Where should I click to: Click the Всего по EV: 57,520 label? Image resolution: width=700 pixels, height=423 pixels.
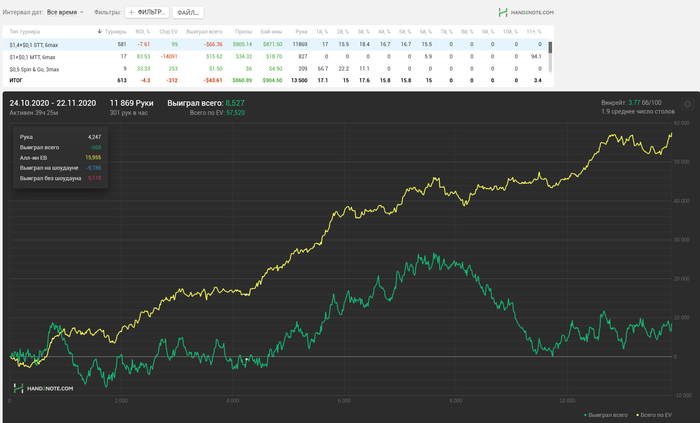[217, 113]
